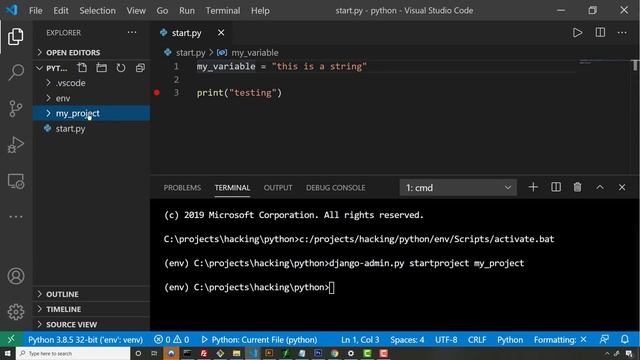
Task: Show additional activity bar views ellipsis
Action: click(x=16, y=217)
